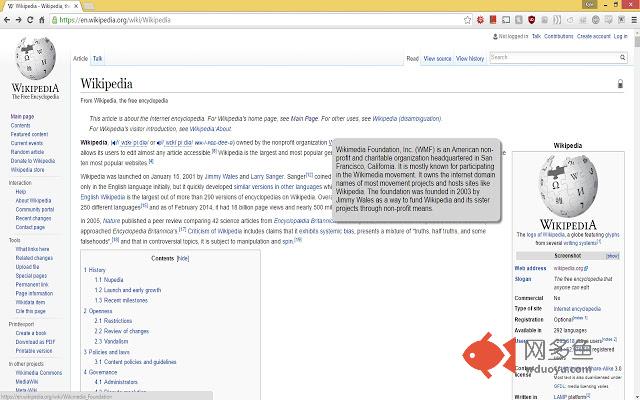Click the browser address bar URL

[x=115, y=20]
